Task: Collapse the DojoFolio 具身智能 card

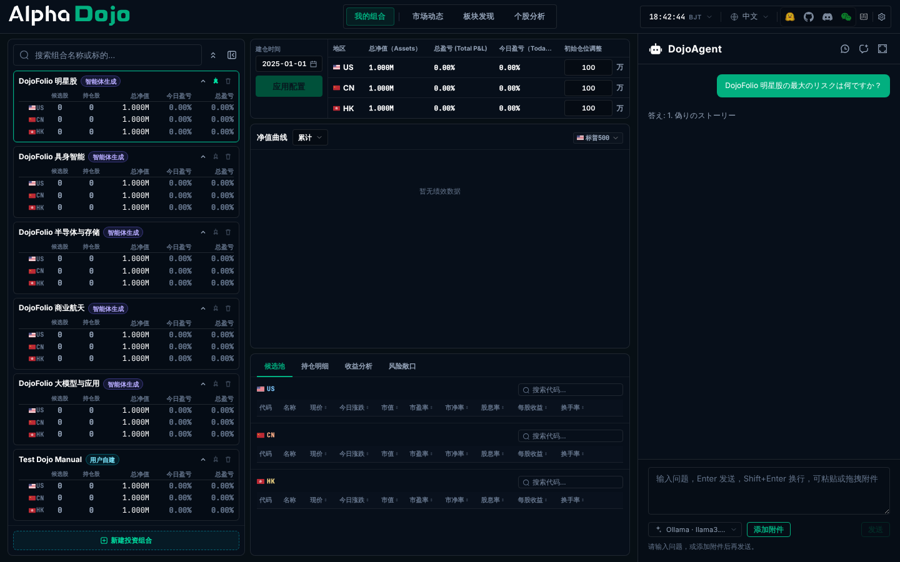Action: point(203,157)
